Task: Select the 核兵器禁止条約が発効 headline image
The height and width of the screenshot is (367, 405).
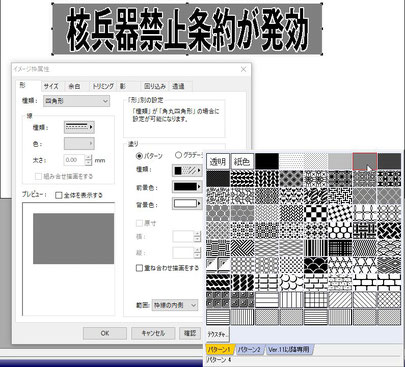Action: pos(187,29)
